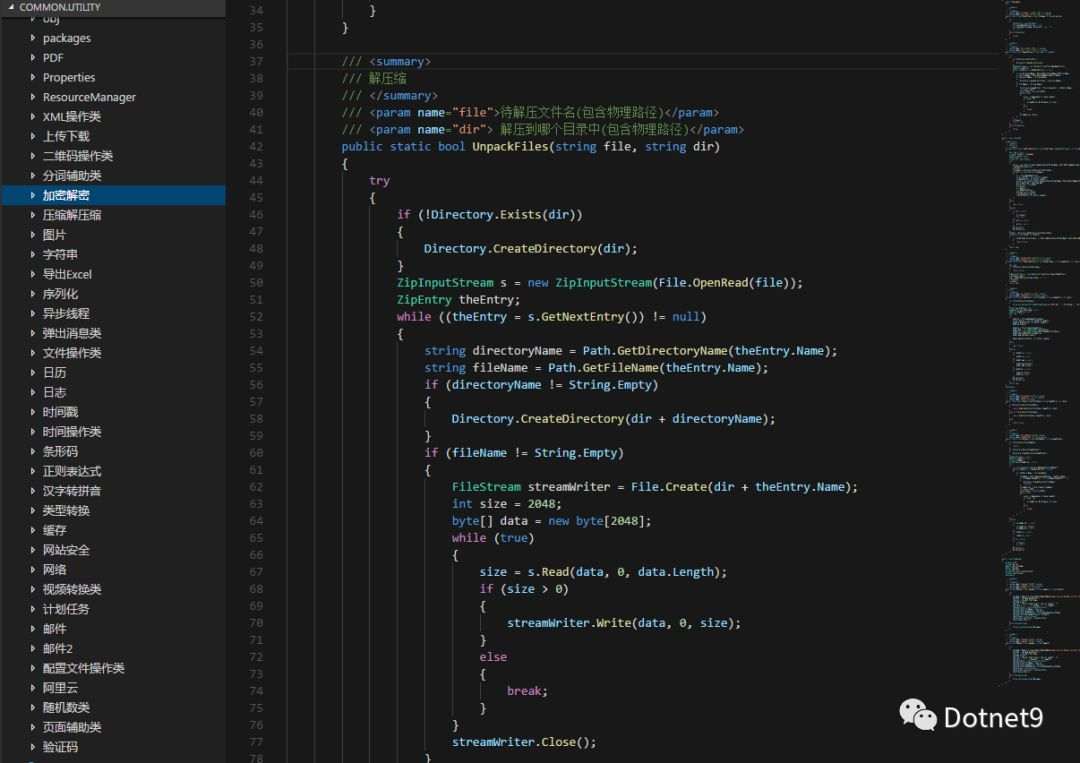
Task: Click the minimap code overview
Action: 1039,344
